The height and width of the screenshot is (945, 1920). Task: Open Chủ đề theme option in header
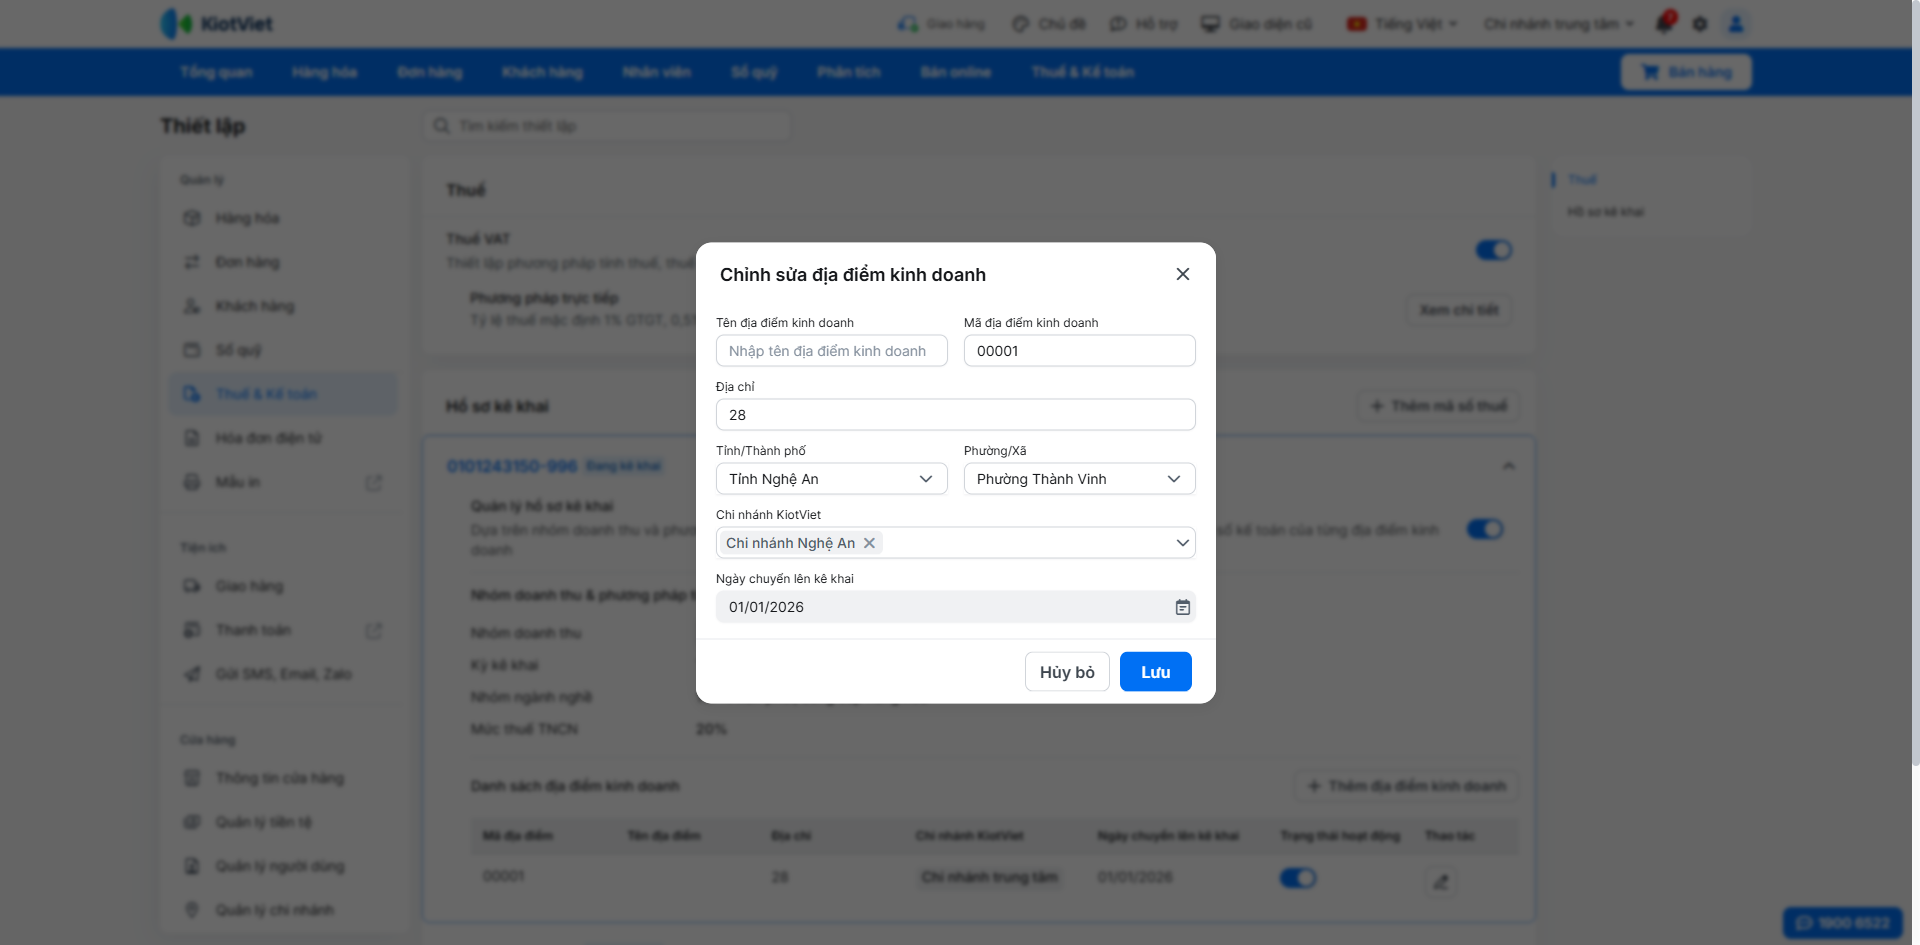[1049, 24]
